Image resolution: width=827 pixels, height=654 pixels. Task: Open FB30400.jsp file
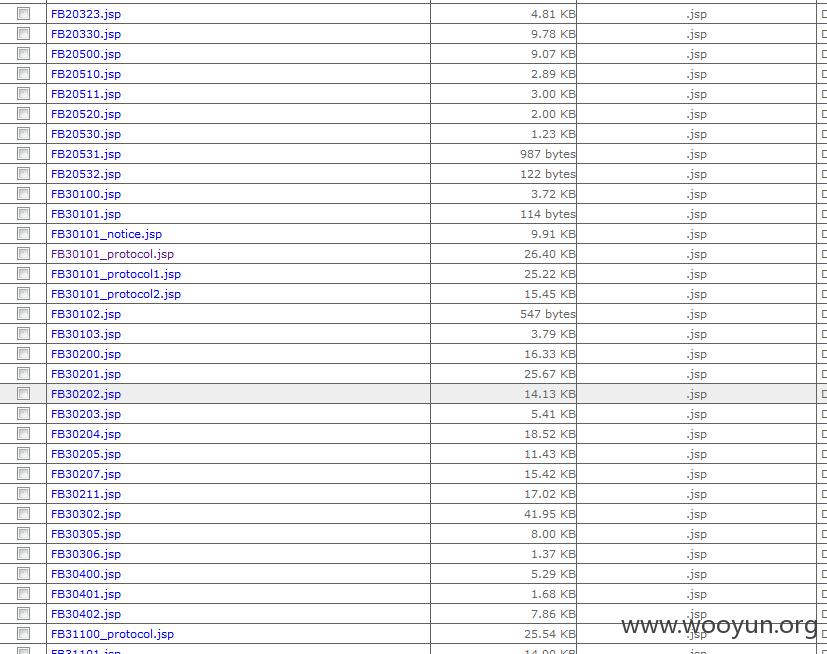click(x=86, y=574)
